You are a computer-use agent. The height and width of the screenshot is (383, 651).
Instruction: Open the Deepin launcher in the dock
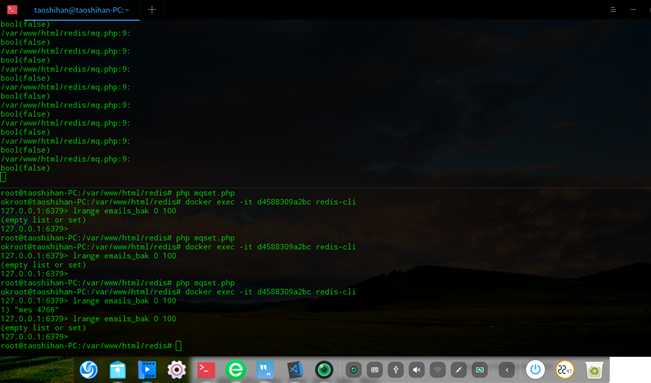88,369
